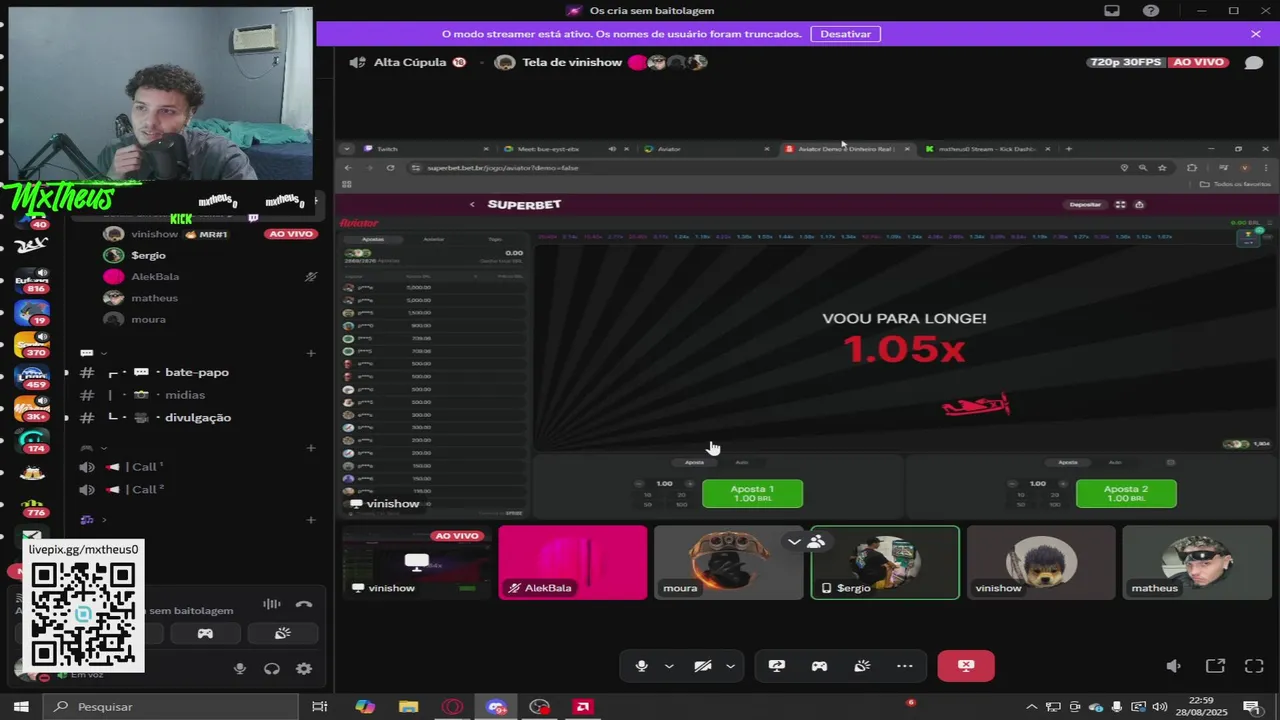The width and height of the screenshot is (1280, 720).
Task: Collapse the text channels category chevron
Action: pyautogui.click(x=103, y=353)
